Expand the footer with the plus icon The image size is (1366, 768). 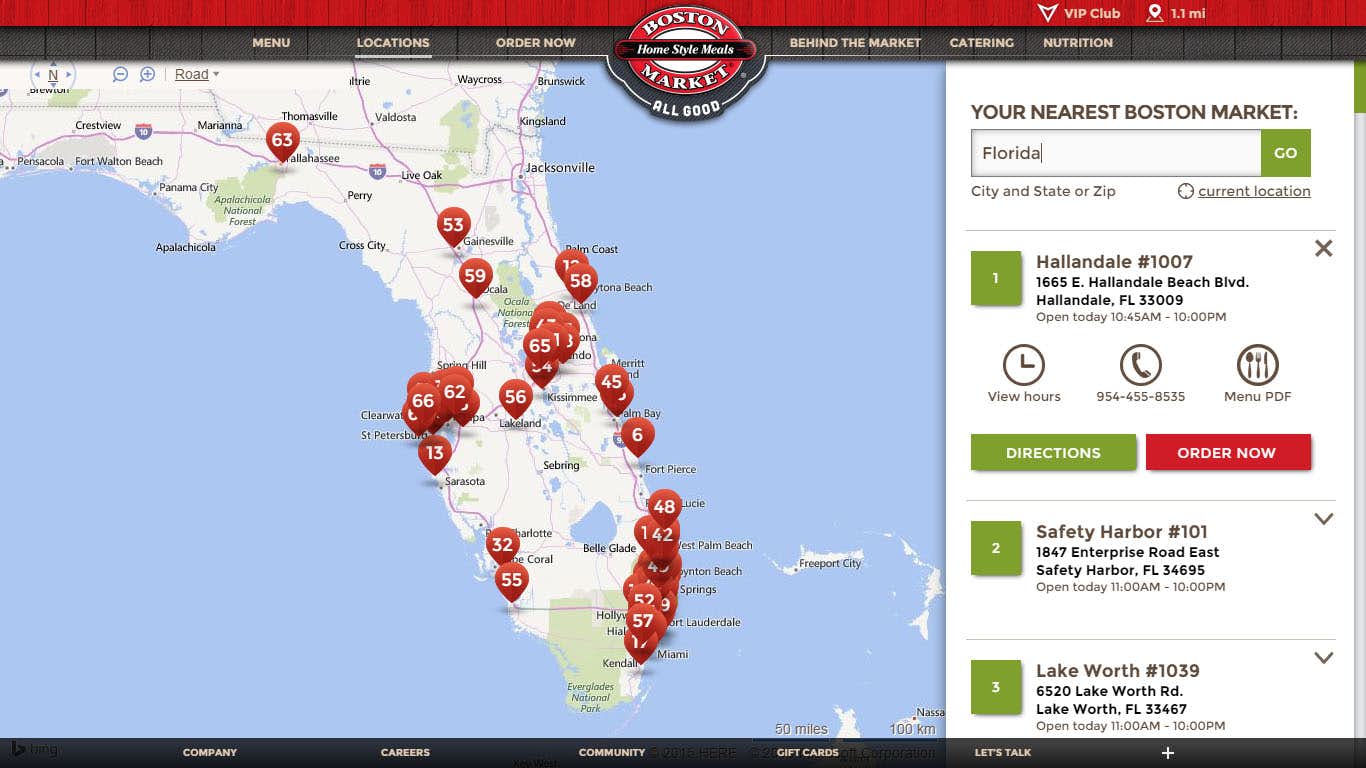[1167, 753]
